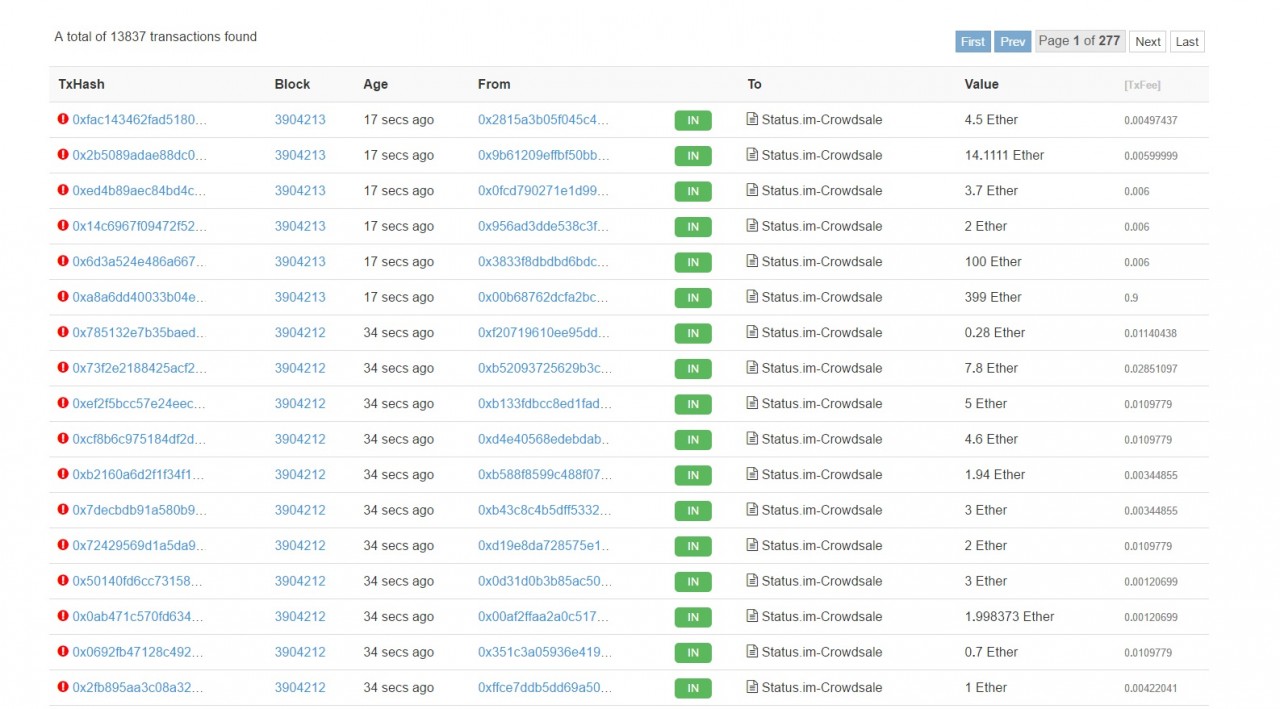The width and height of the screenshot is (1280, 709).
Task: Click red error icon beside 0xcf8b6c975184df2d hash
Action: point(64,439)
